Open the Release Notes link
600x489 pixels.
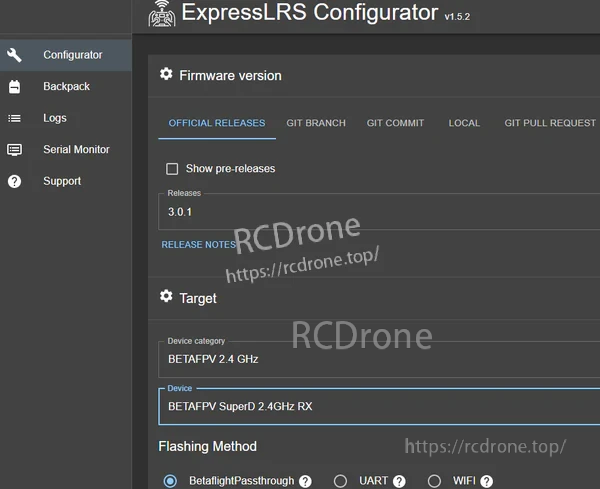pos(199,244)
